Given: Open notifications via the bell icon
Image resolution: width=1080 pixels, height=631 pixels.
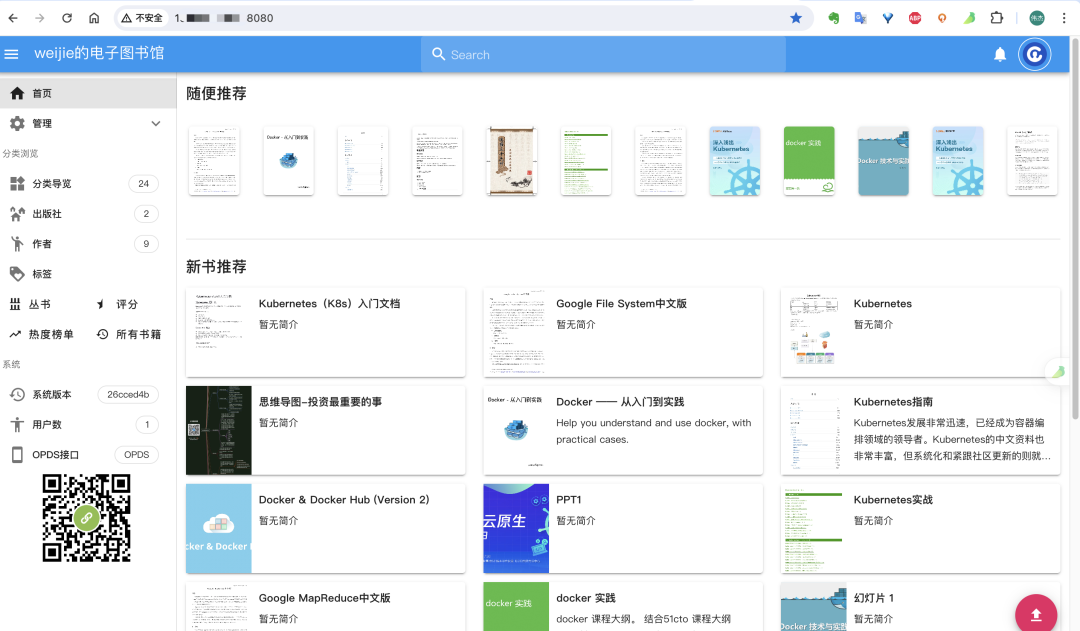Looking at the screenshot, I should pos(999,54).
